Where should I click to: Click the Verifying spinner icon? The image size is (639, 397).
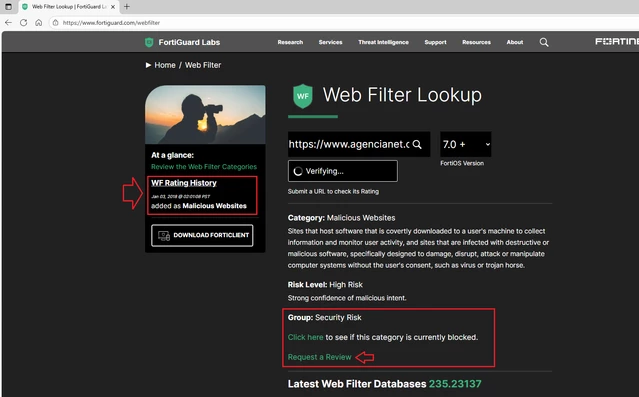pyautogui.click(x=298, y=171)
